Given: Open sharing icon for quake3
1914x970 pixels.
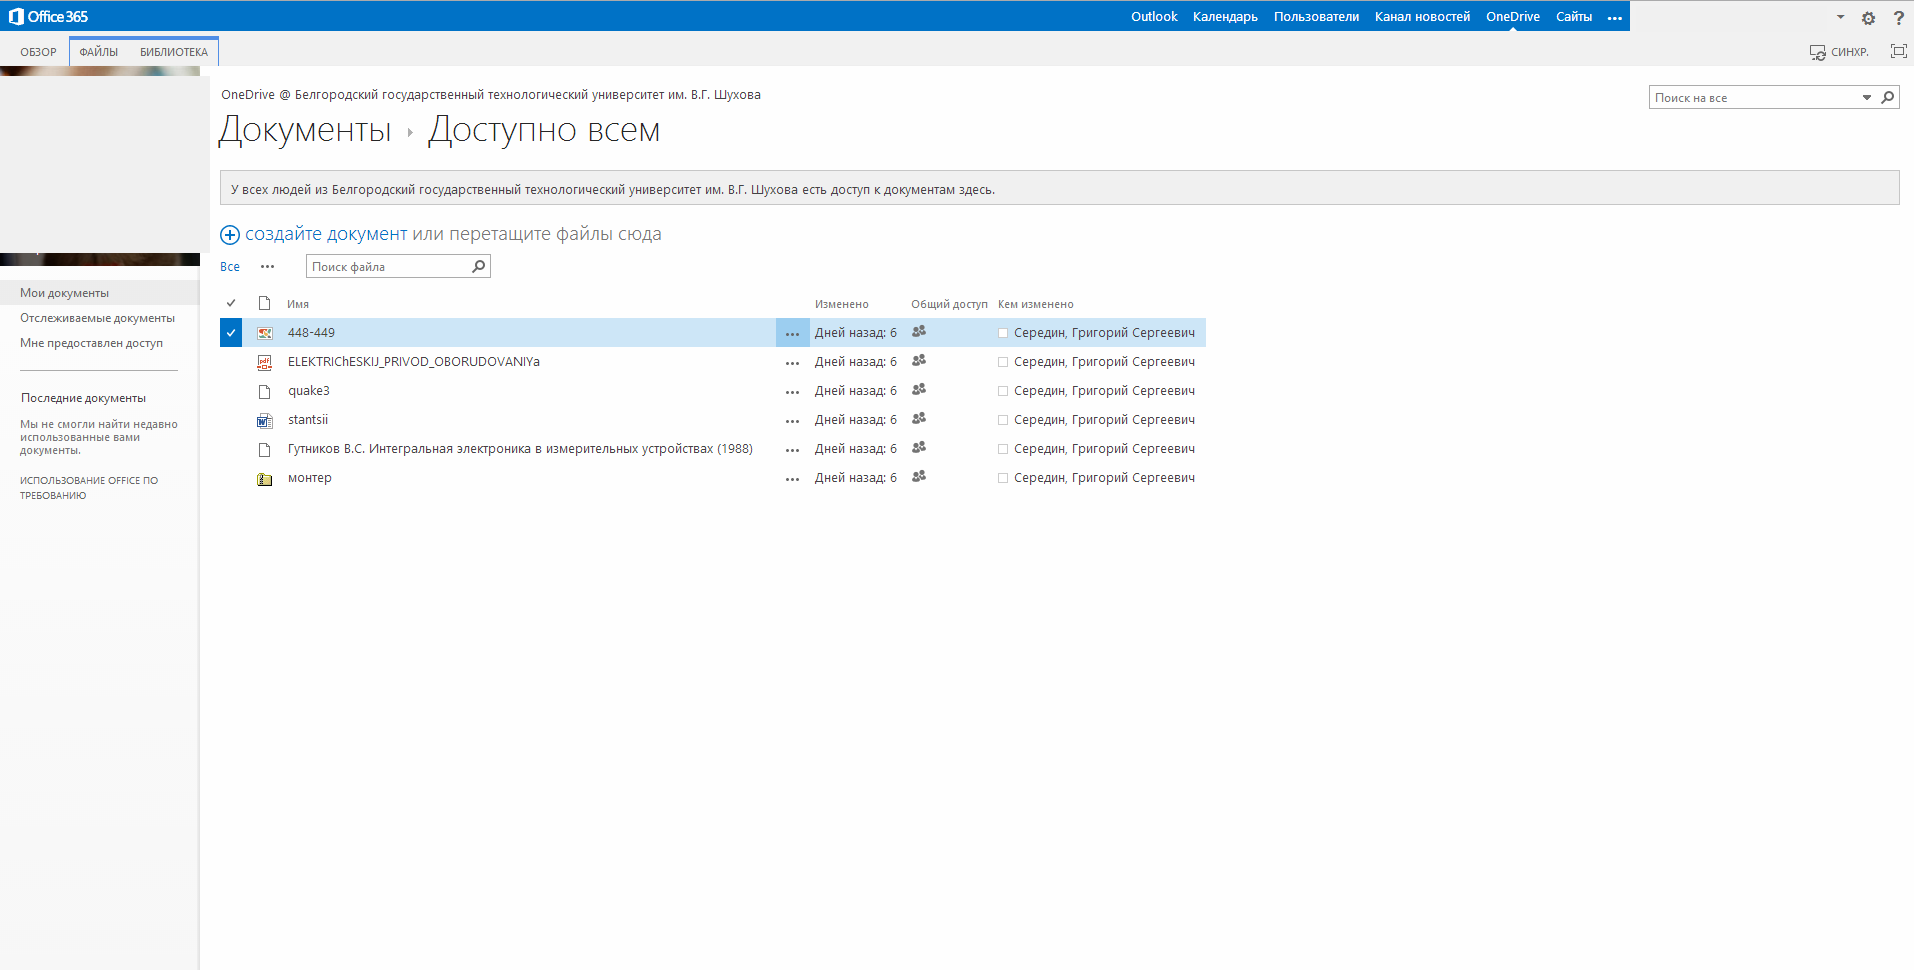Looking at the screenshot, I should pyautogui.click(x=919, y=389).
